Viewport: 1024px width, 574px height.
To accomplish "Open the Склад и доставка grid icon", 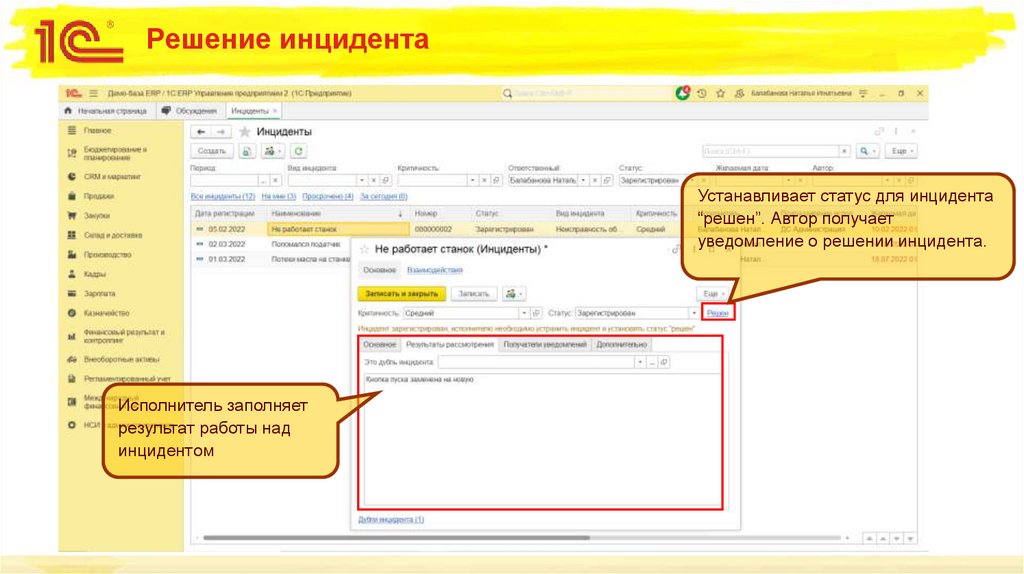I will 72,235.
